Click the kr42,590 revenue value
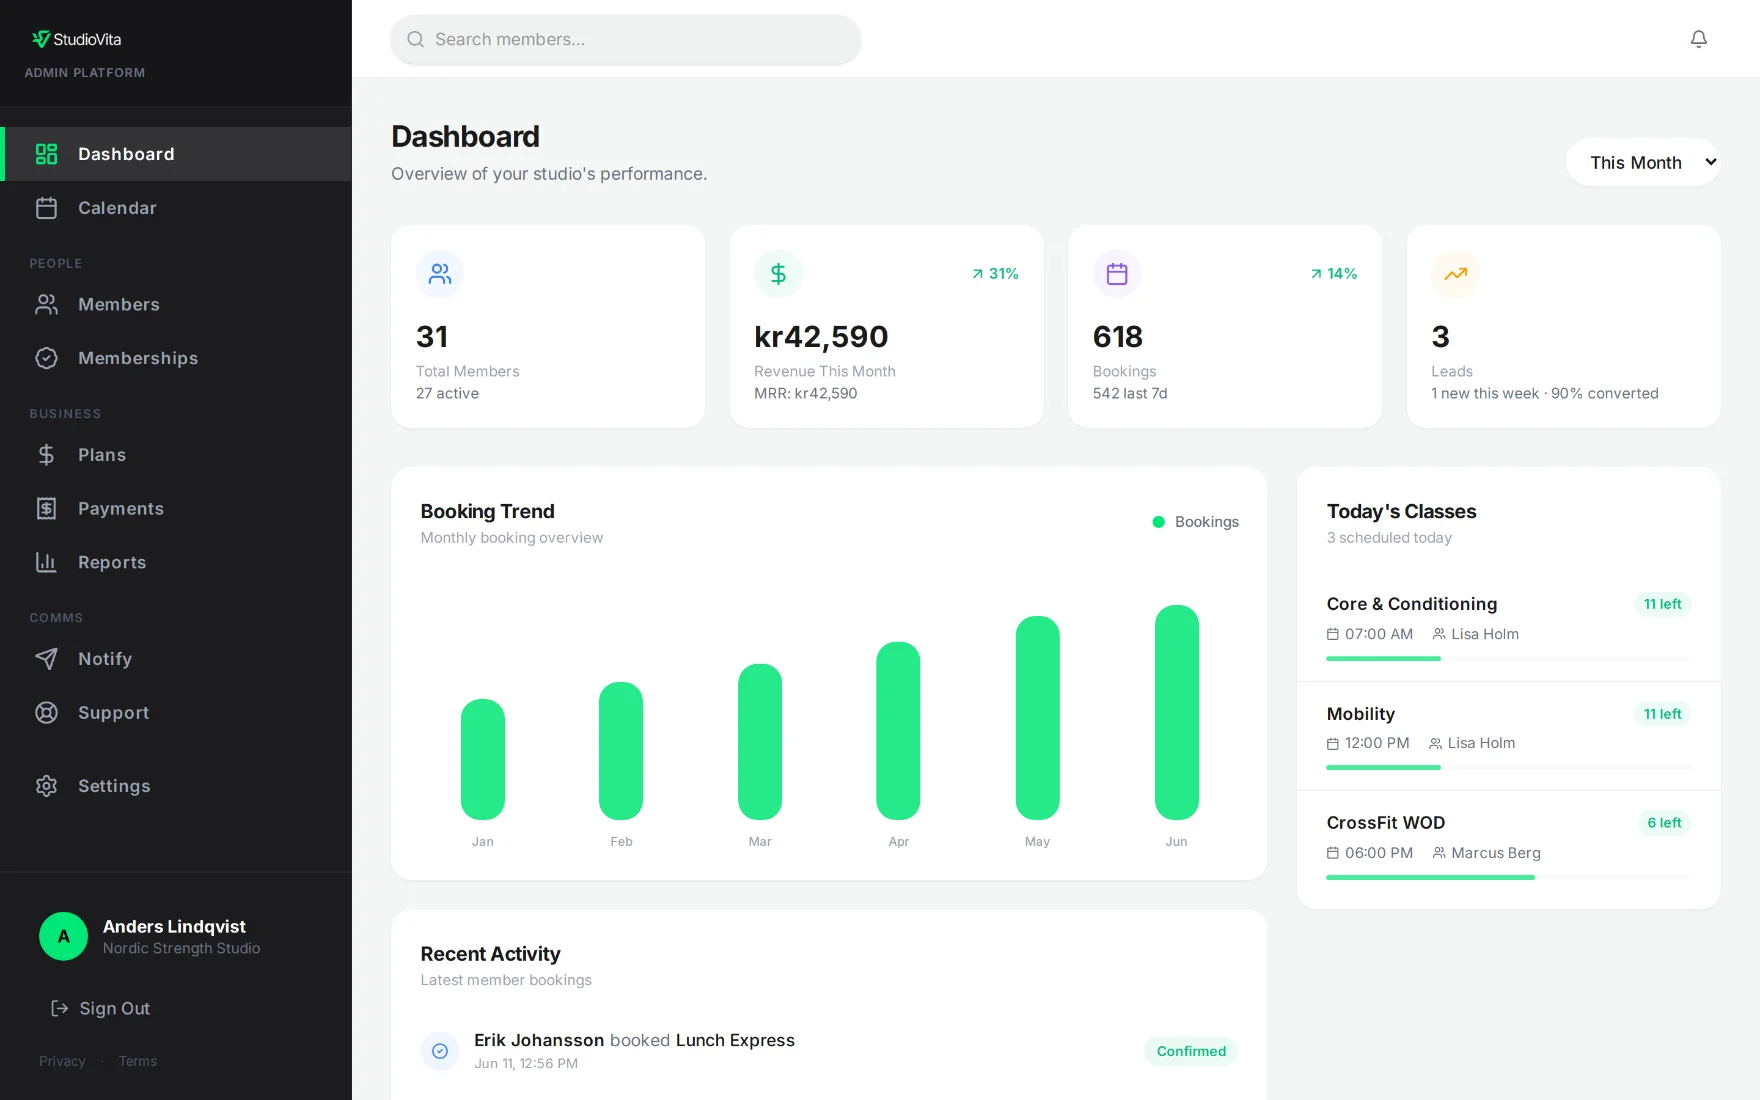 (x=821, y=337)
